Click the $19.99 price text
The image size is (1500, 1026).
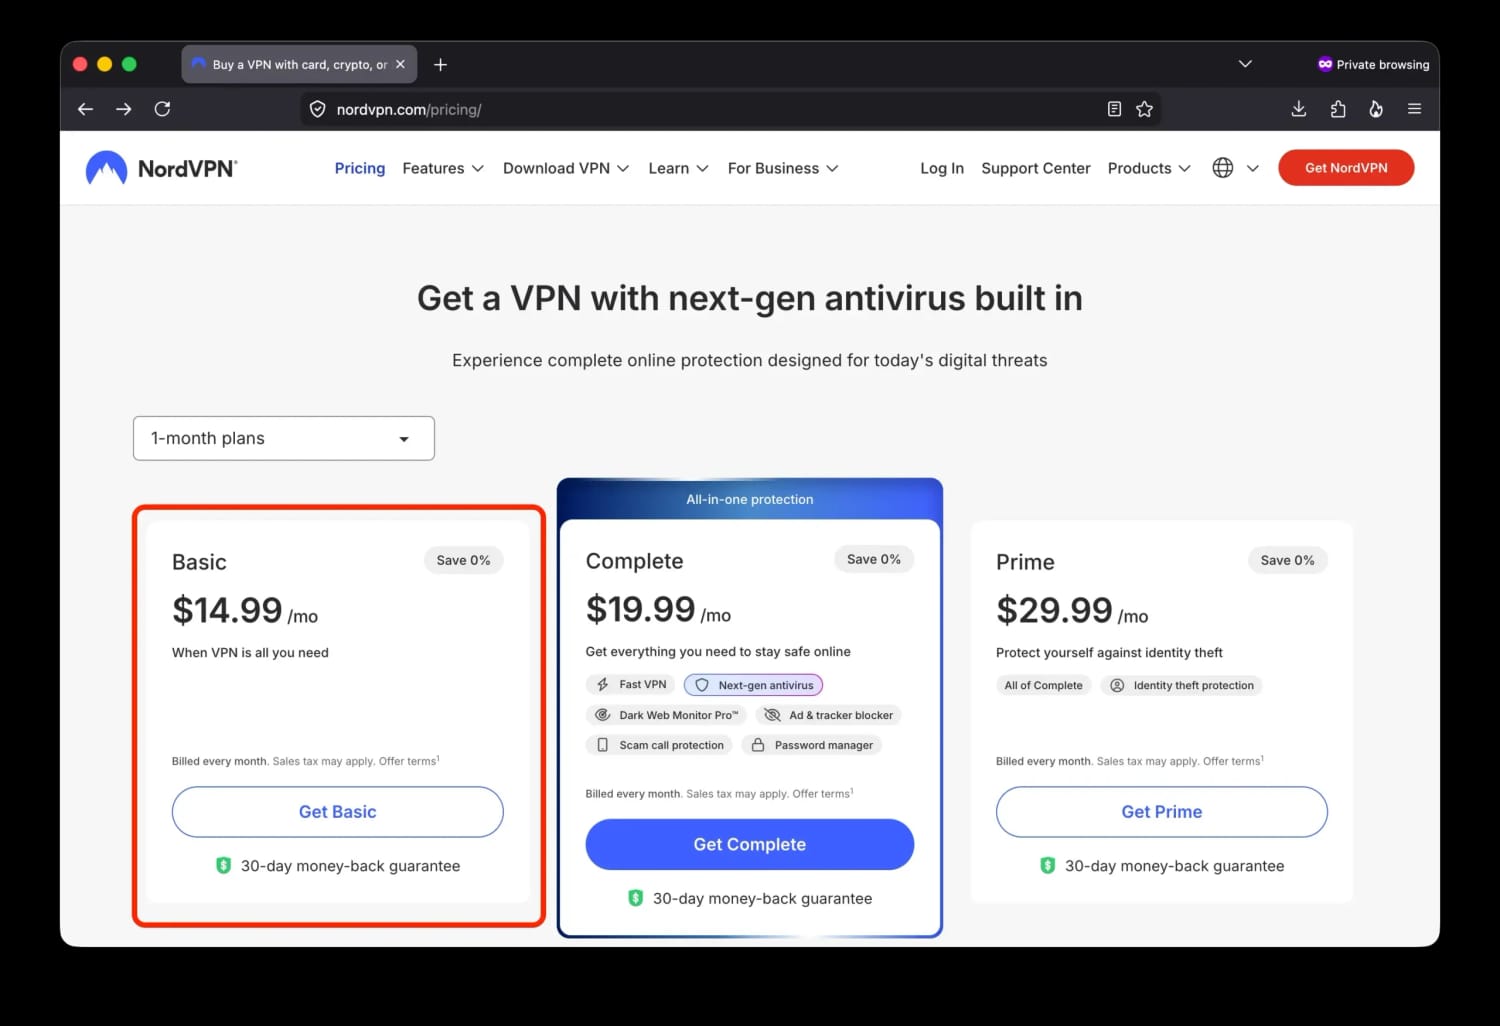640,609
